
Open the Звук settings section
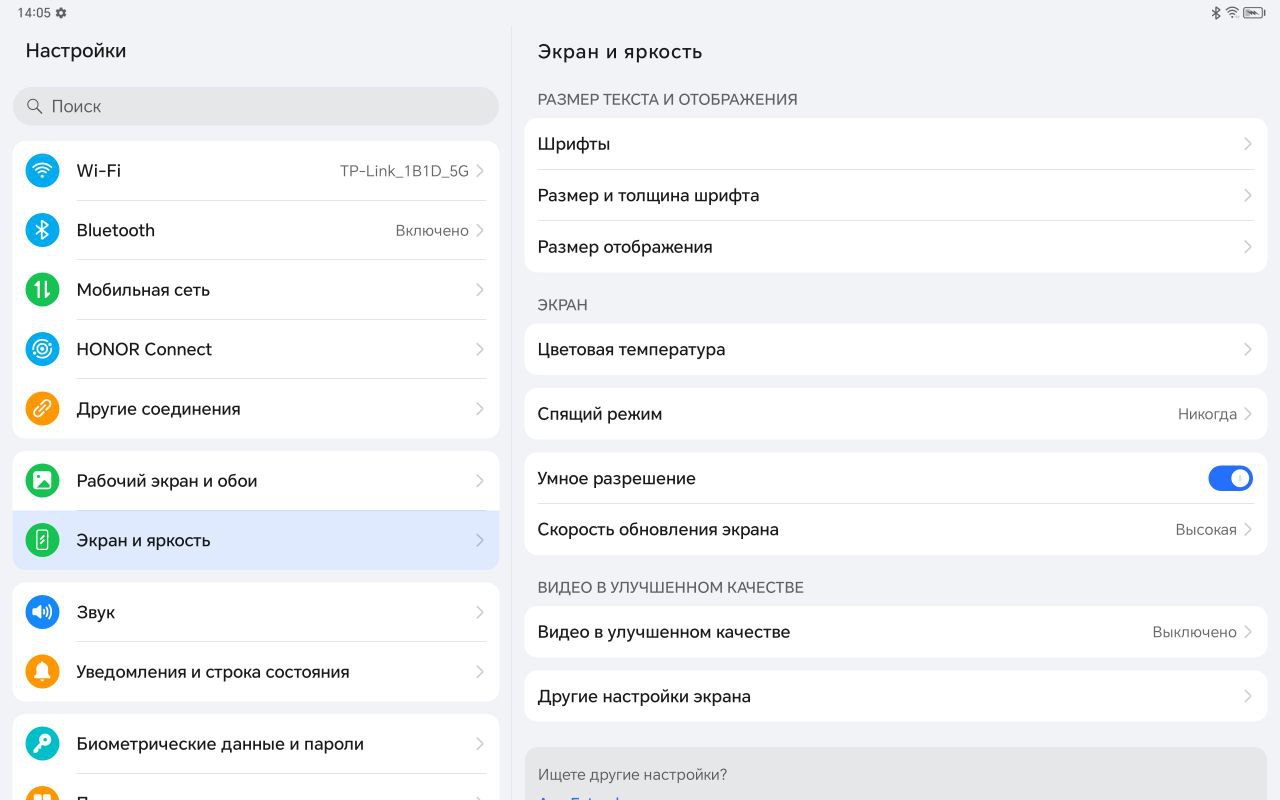pyautogui.click(x=256, y=612)
